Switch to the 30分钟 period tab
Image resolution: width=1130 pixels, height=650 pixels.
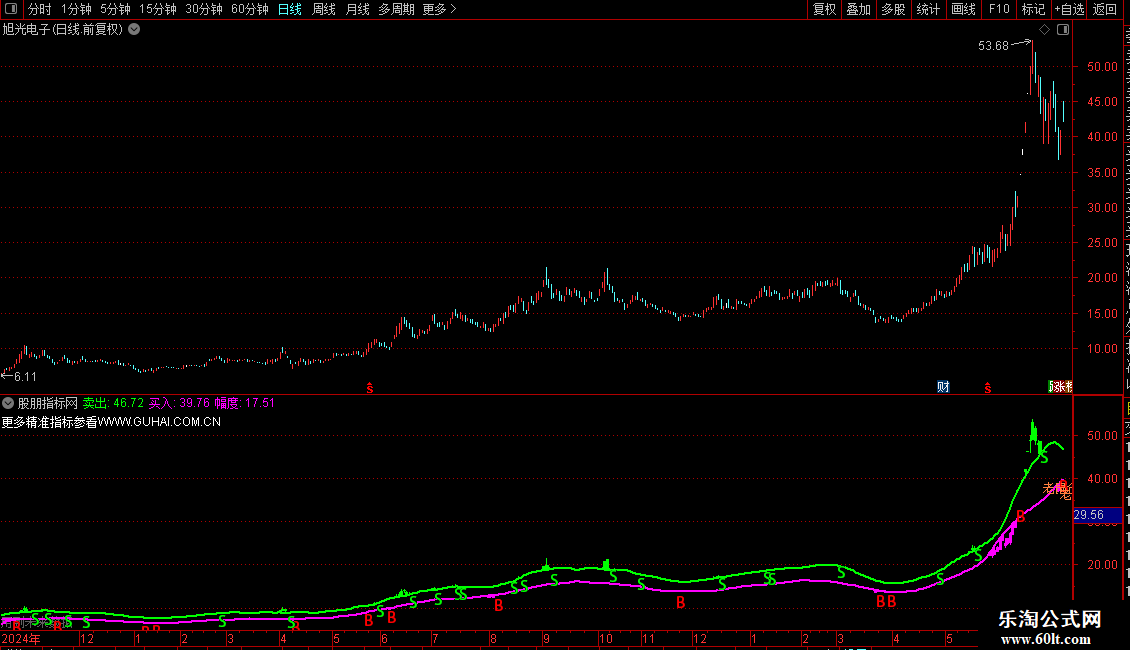coord(204,9)
